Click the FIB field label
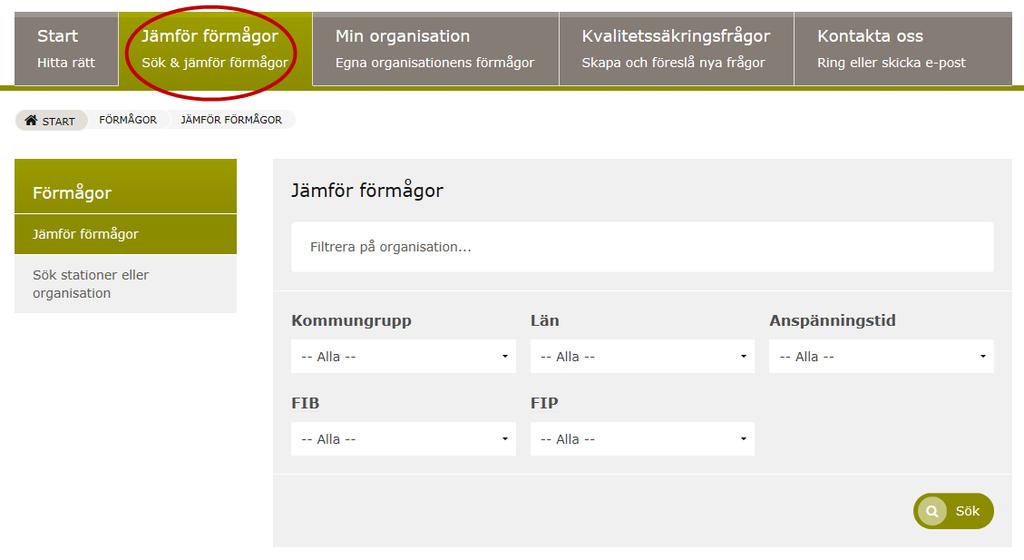Viewport: 1024px width, 560px height. 305,403
